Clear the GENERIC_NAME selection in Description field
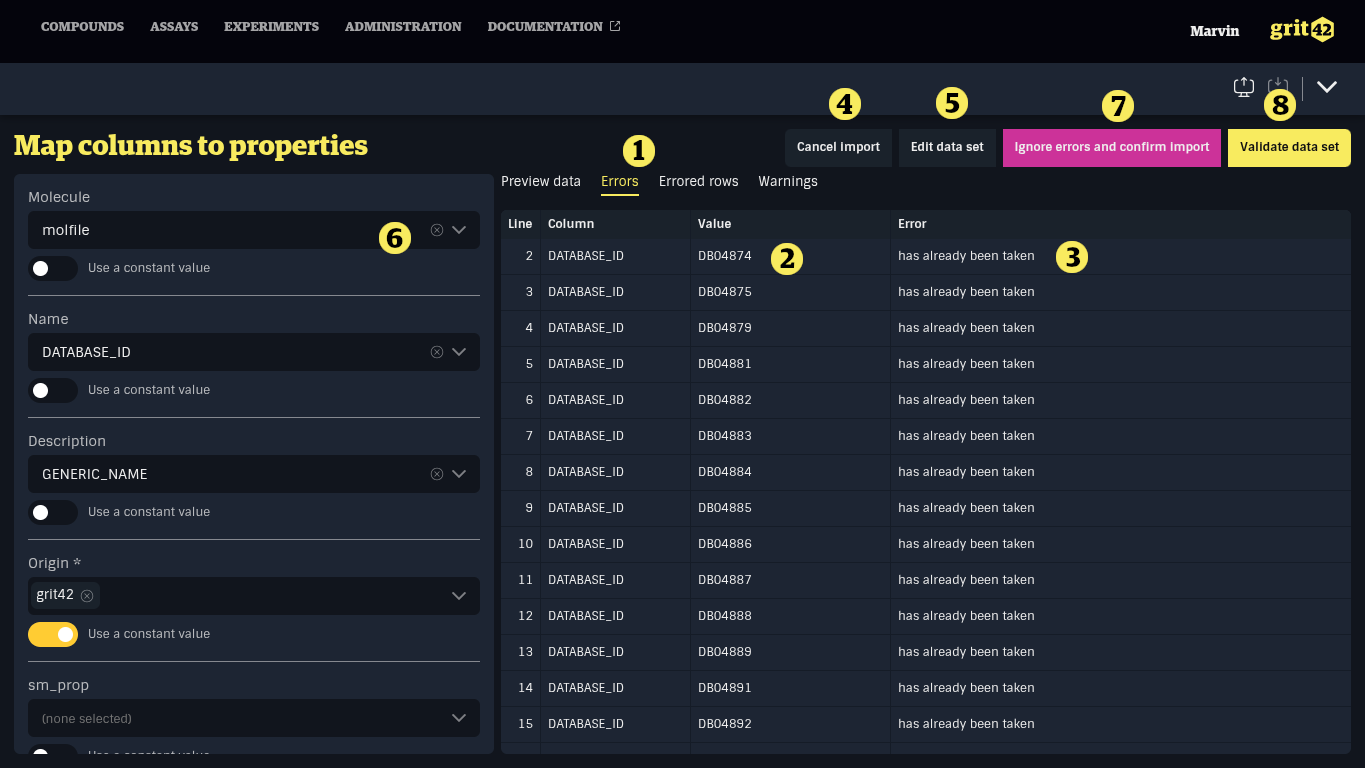Image resolution: width=1365 pixels, height=768 pixels. point(437,474)
